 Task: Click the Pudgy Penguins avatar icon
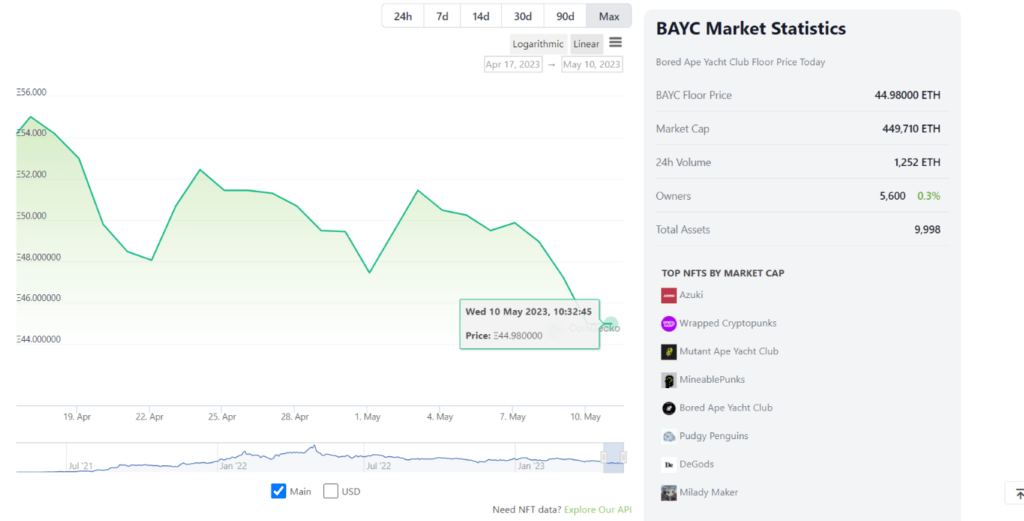pyautogui.click(x=669, y=436)
